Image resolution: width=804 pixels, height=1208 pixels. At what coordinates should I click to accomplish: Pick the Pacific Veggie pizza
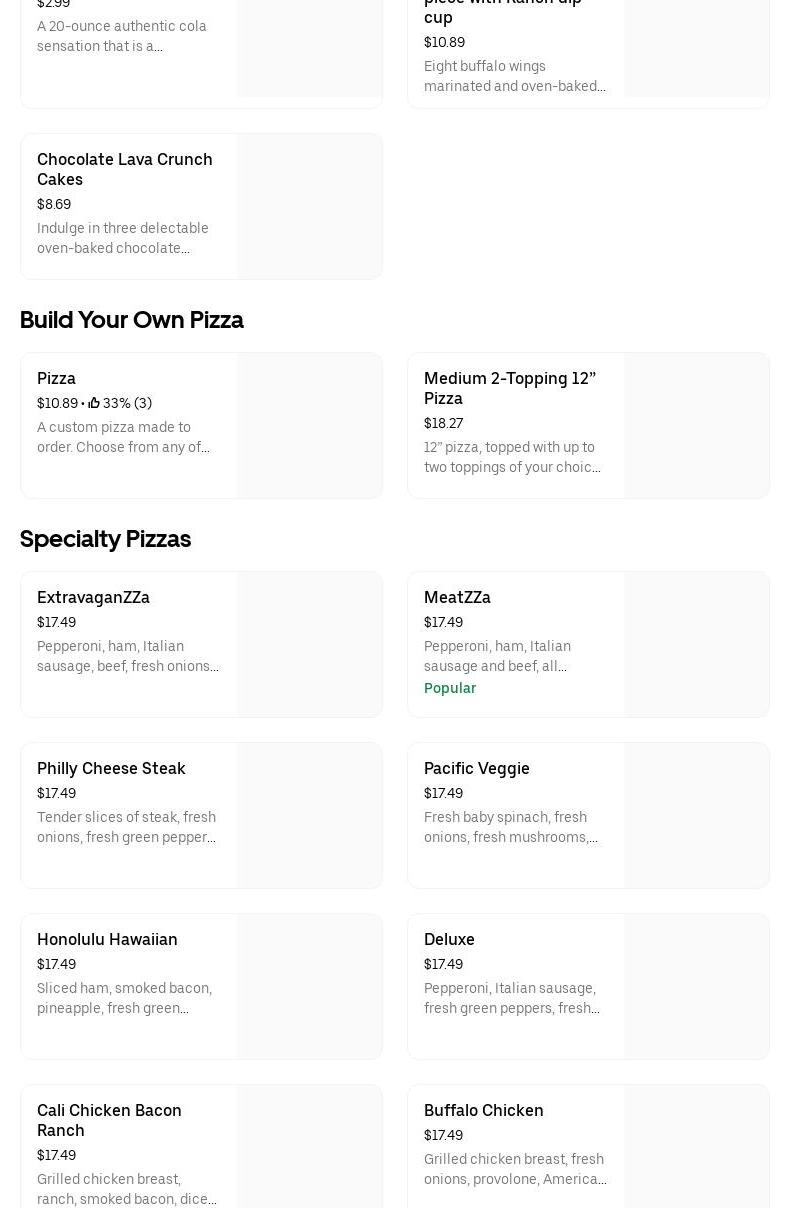pyautogui.click(x=477, y=768)
